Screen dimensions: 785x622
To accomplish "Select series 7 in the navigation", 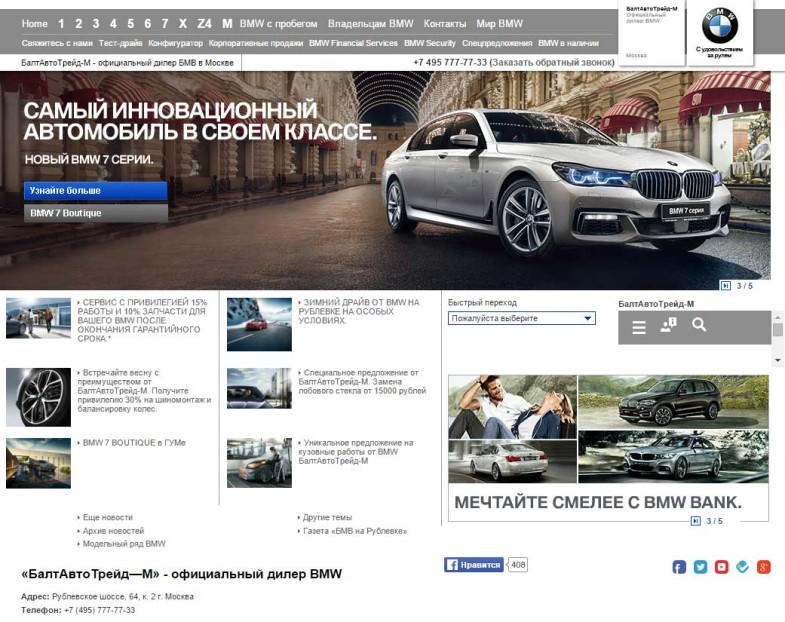I will point(165,24).
